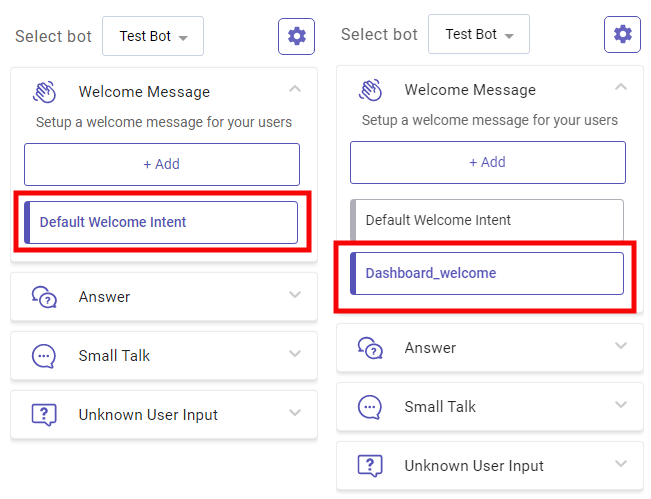Click Select bot label in right panel
This screenshot has width=651, height=499.
click(379, 34)
